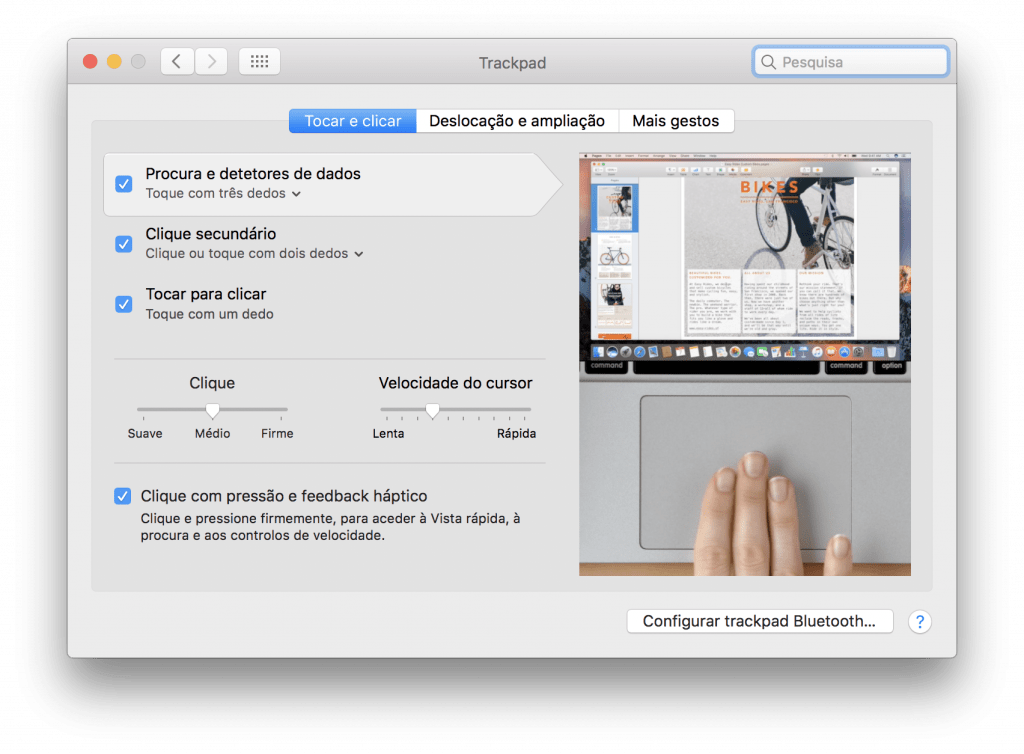Uncheck 'Clique secundário'
This screenshot has width=1024, height=754.
click(x=123, y=243)
